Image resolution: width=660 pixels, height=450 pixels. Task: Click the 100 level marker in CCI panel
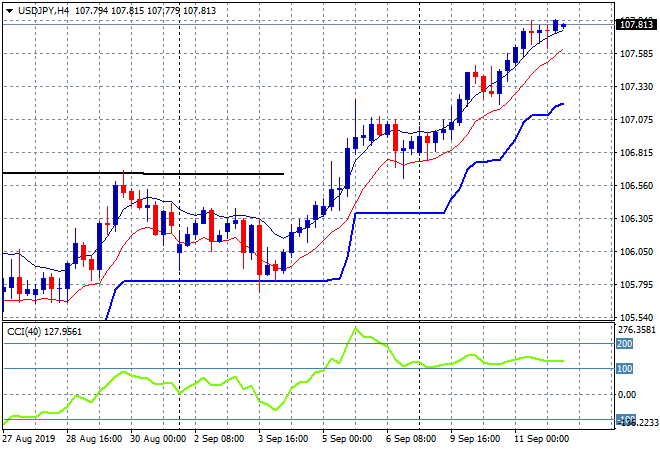pyautogui.click(x=624, y=368)
